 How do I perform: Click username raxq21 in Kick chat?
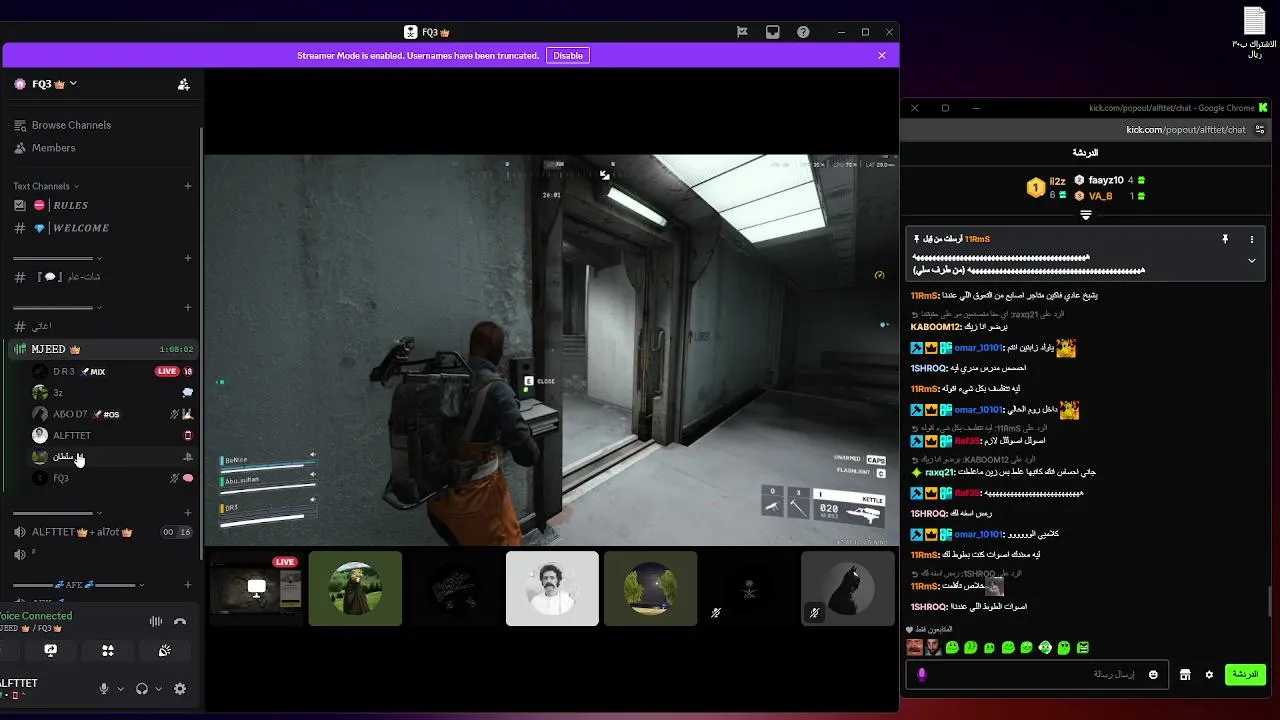pyautogui.click(x=939, y=472)
